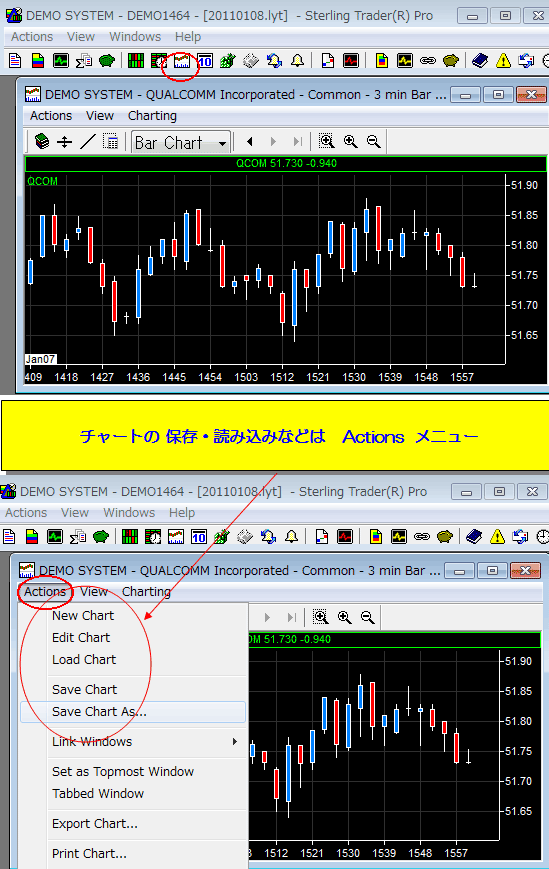Step the upper chart back with the left arrow
Image resolution: width=549 pixels, height=869 pixels.
pos(250,142)
